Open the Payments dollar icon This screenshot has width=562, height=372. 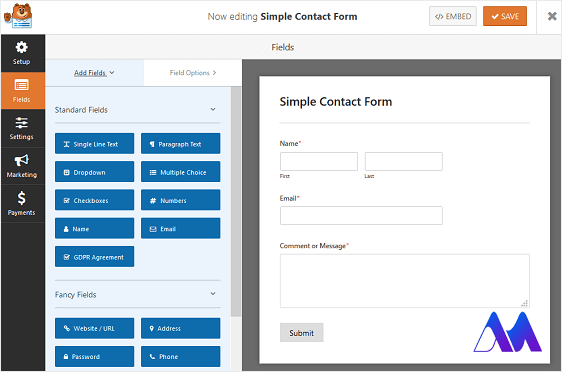point(22,198)
